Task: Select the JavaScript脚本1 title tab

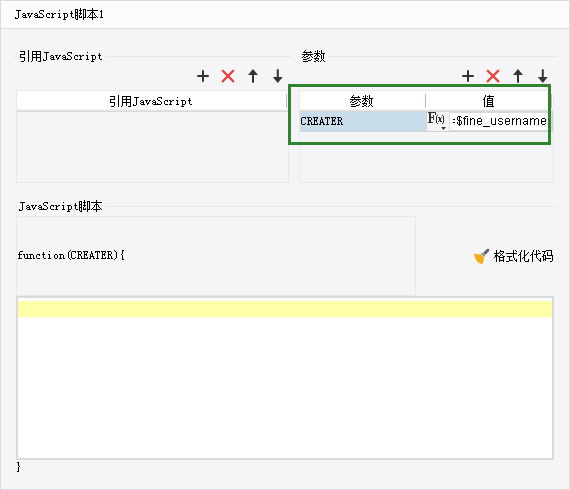Action: point(59,15)
